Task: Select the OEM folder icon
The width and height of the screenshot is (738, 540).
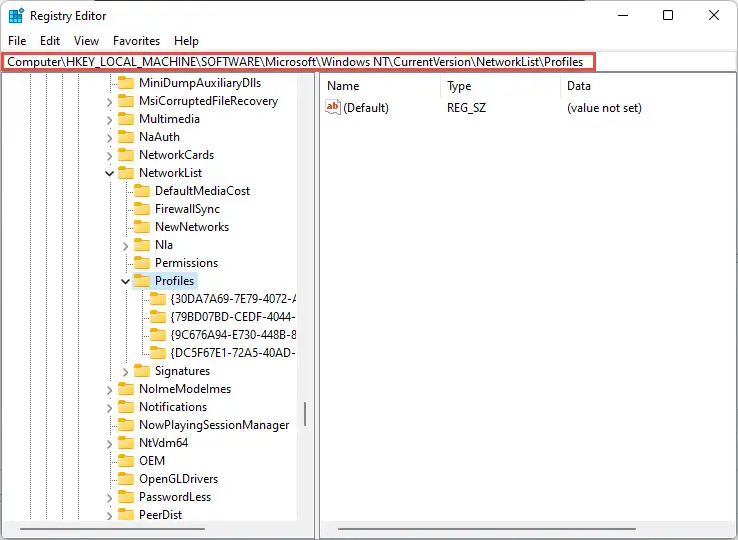Action: tap(126, 461)
